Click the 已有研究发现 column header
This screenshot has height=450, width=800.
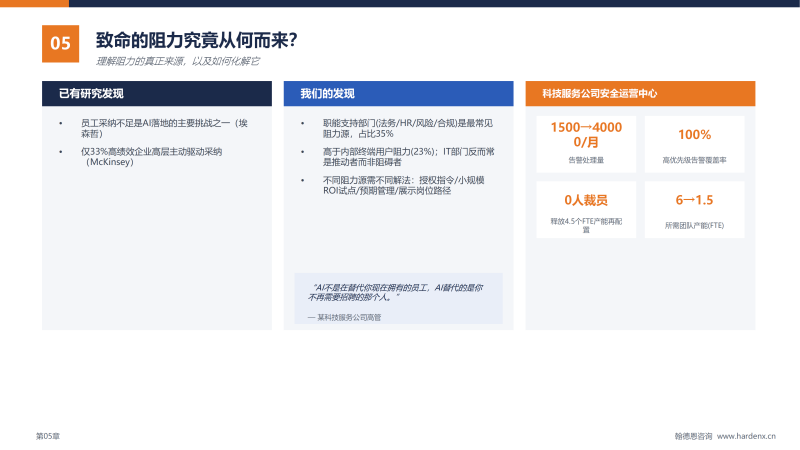click(x=157, y=93)
